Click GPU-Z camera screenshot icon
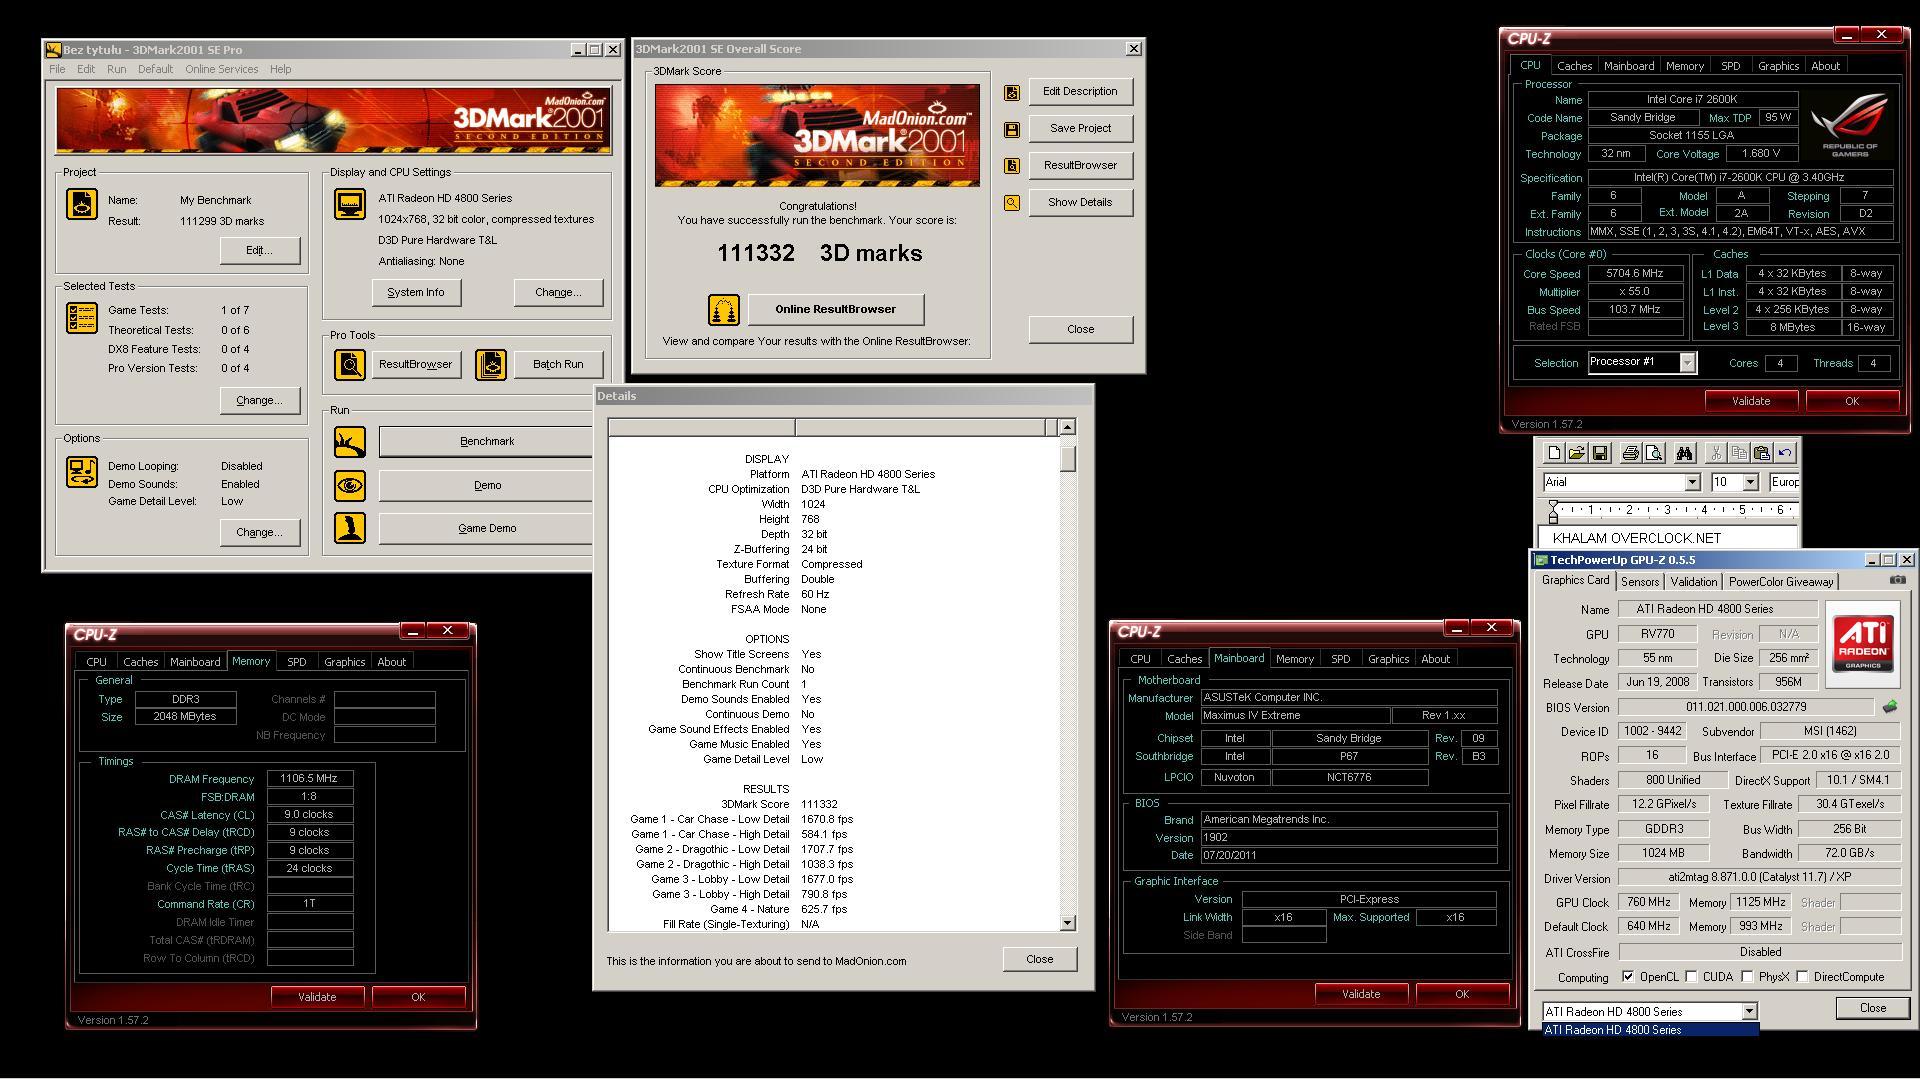This screenshot has width=1920, height=1080. pos(1897,580)
